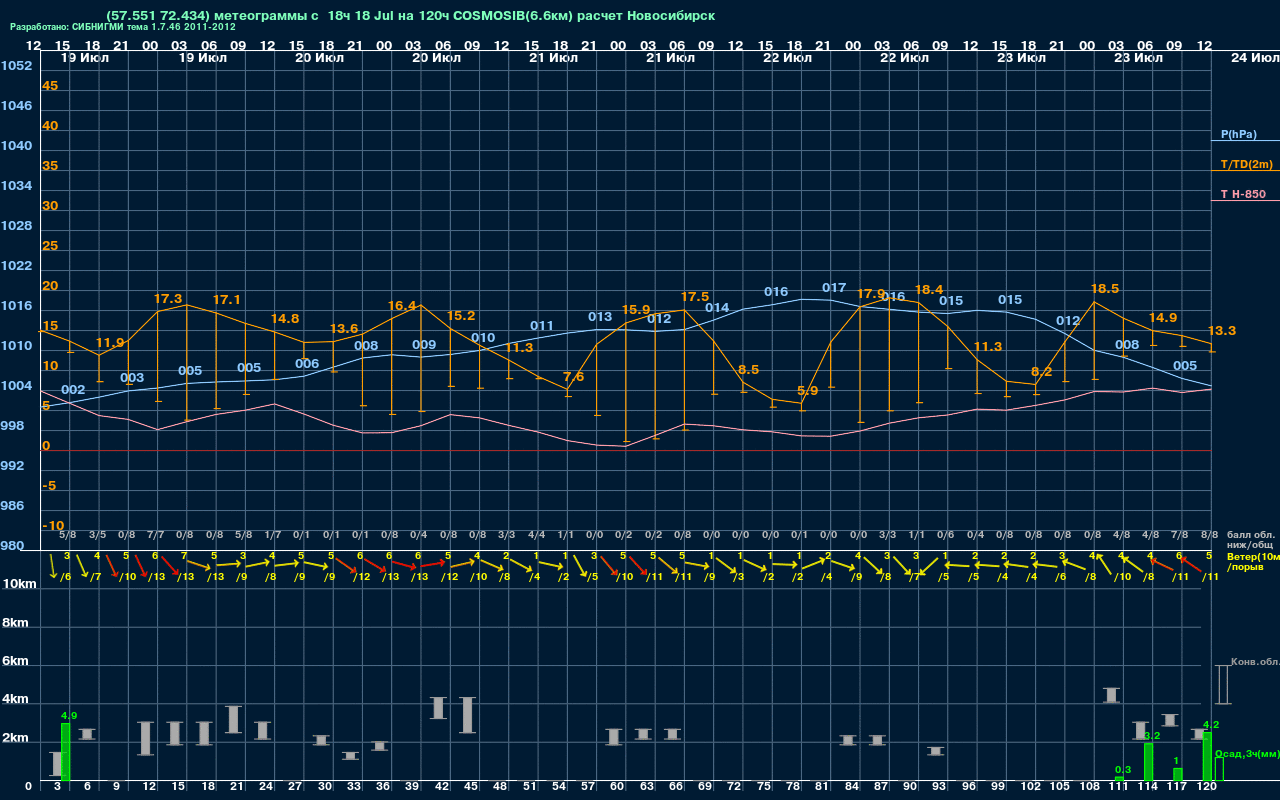Viewport: 1280px width, 800px height.
Task: Click the 45 temperature scale label
Action: click(50, 86)
